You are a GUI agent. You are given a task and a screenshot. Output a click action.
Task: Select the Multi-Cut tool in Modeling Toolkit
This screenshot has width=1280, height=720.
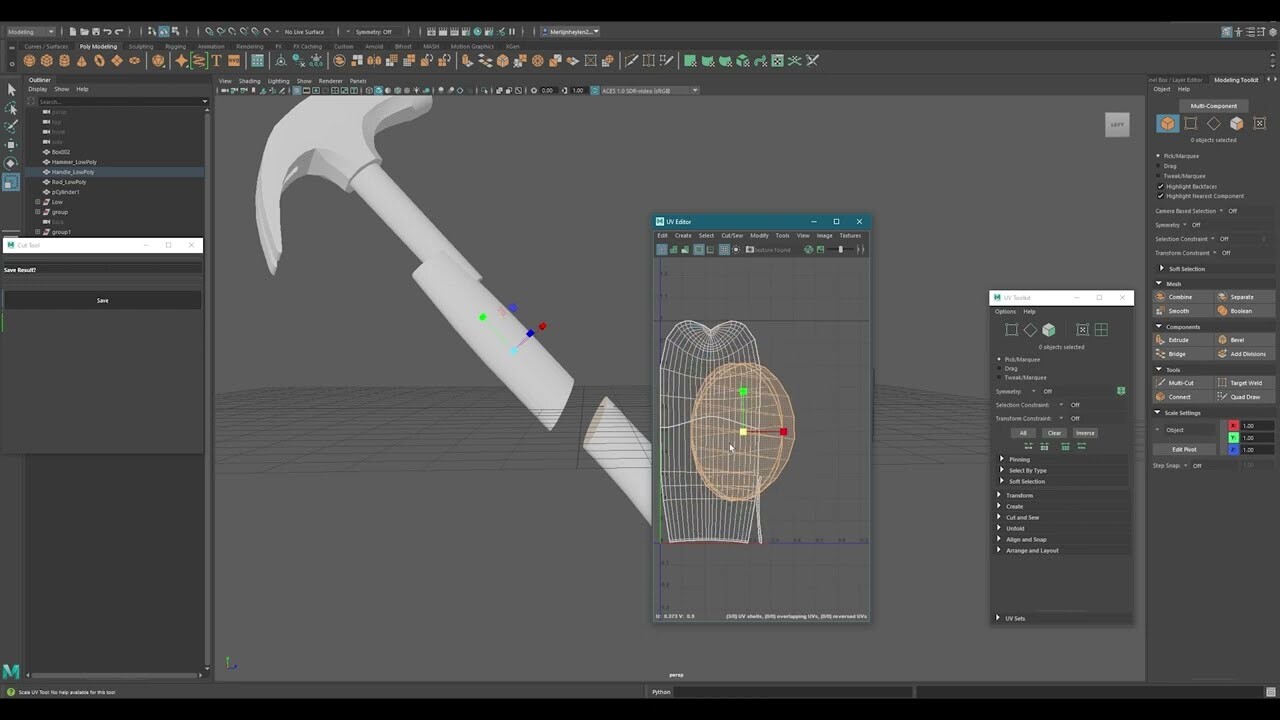[1179, 382]
